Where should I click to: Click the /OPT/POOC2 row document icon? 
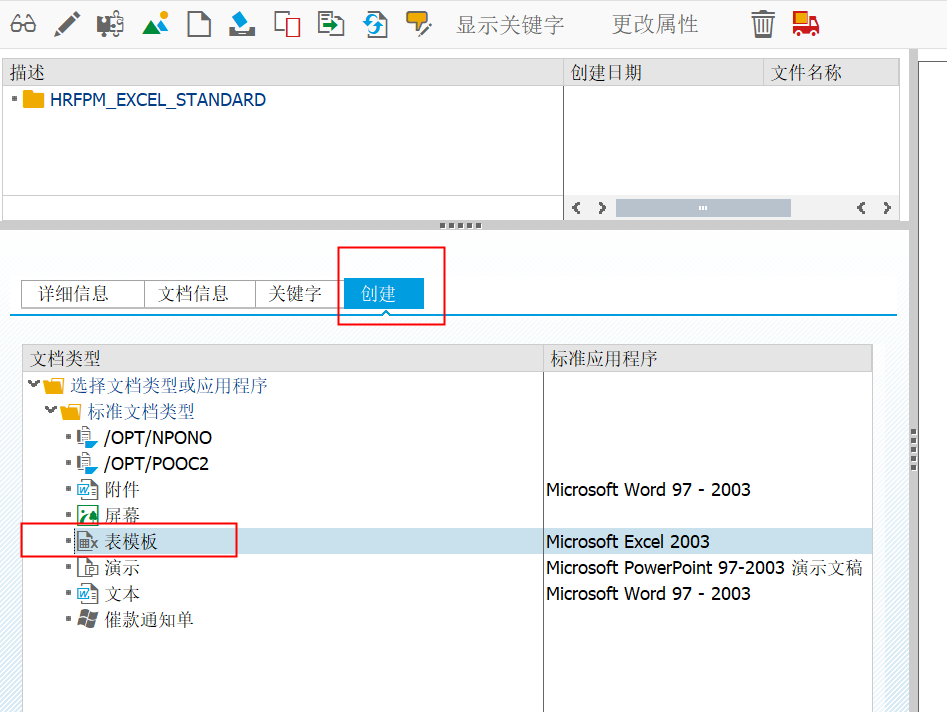pyautogui.click(x=86, y=463)
